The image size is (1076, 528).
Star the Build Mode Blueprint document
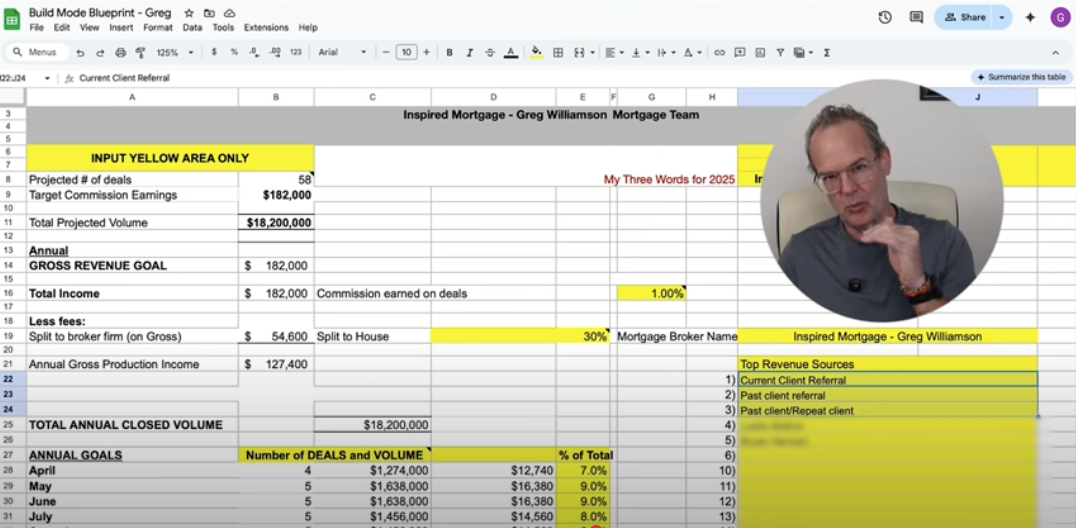tap(189, 13)
